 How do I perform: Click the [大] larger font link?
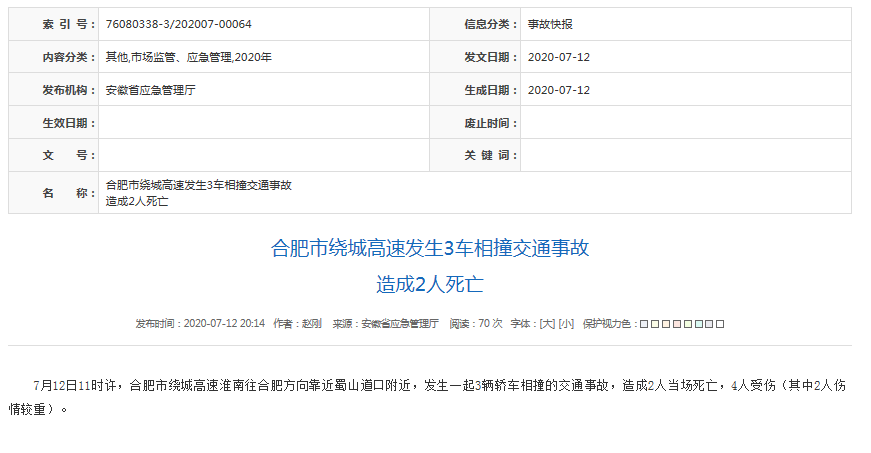(547, 324)
